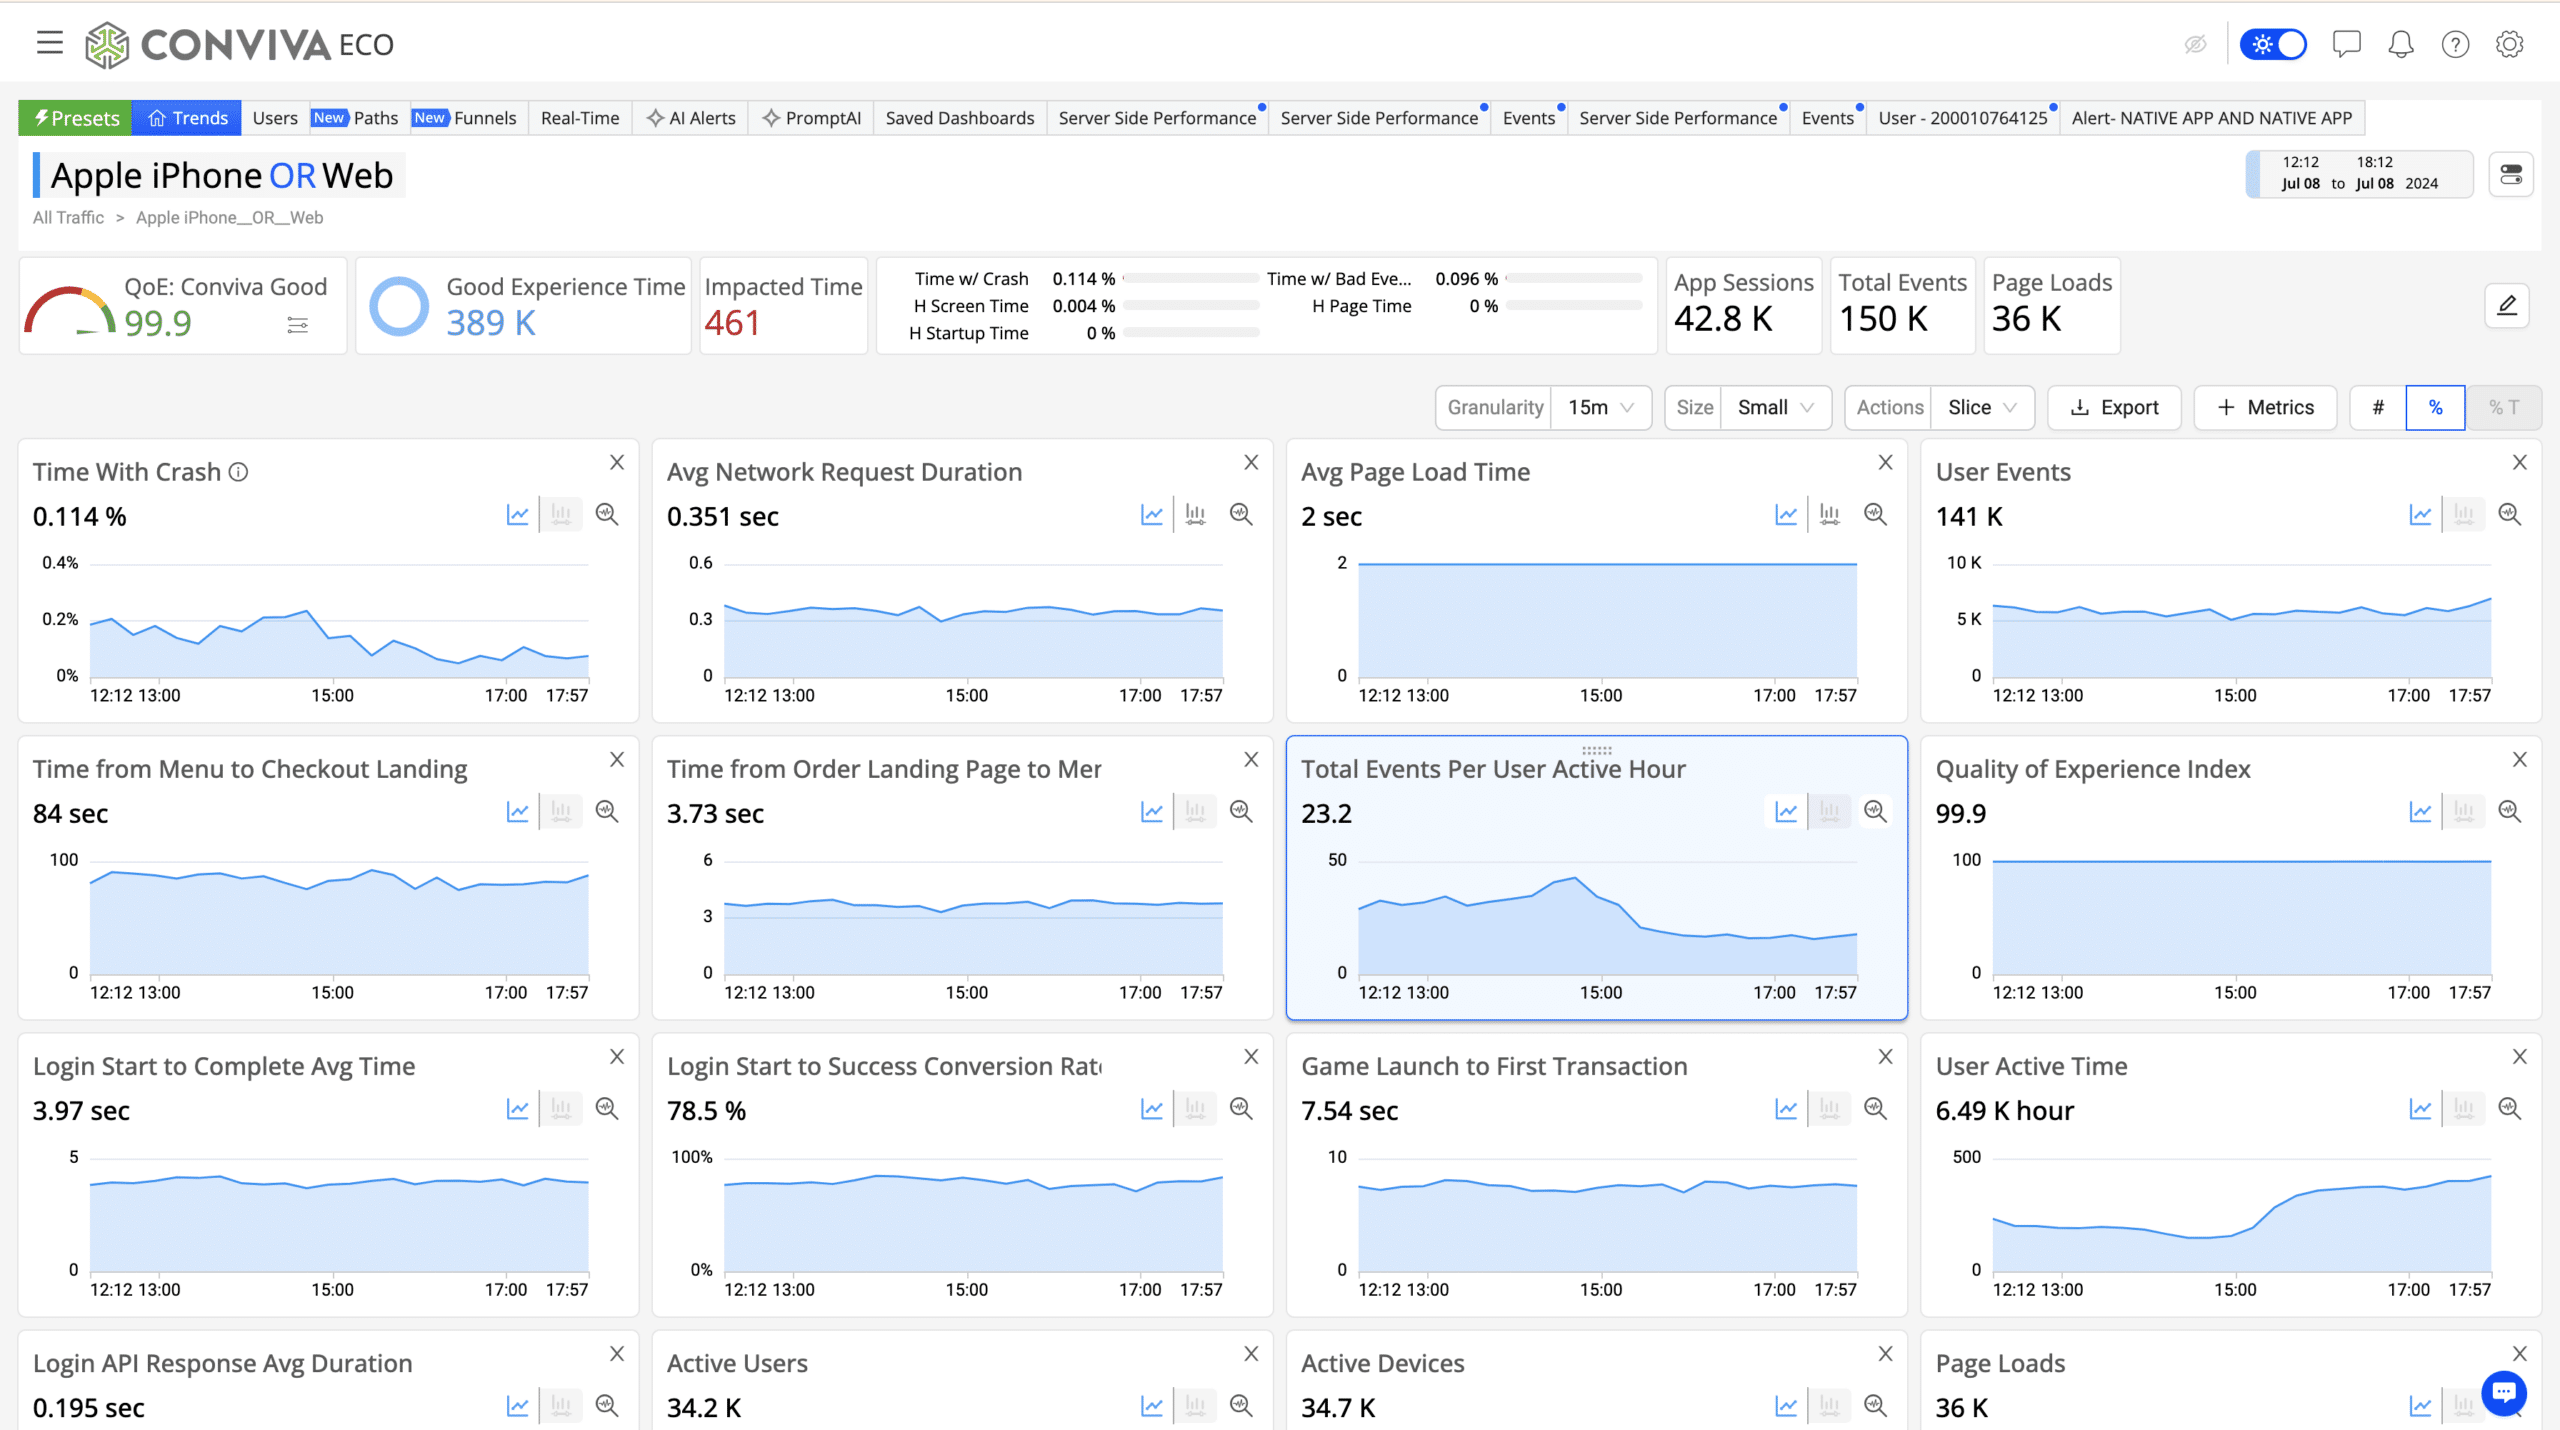Screen dimensions: 2560x1430
Task: Close the Avg Page Load Time widget
Action: (x=1885, y=462)
